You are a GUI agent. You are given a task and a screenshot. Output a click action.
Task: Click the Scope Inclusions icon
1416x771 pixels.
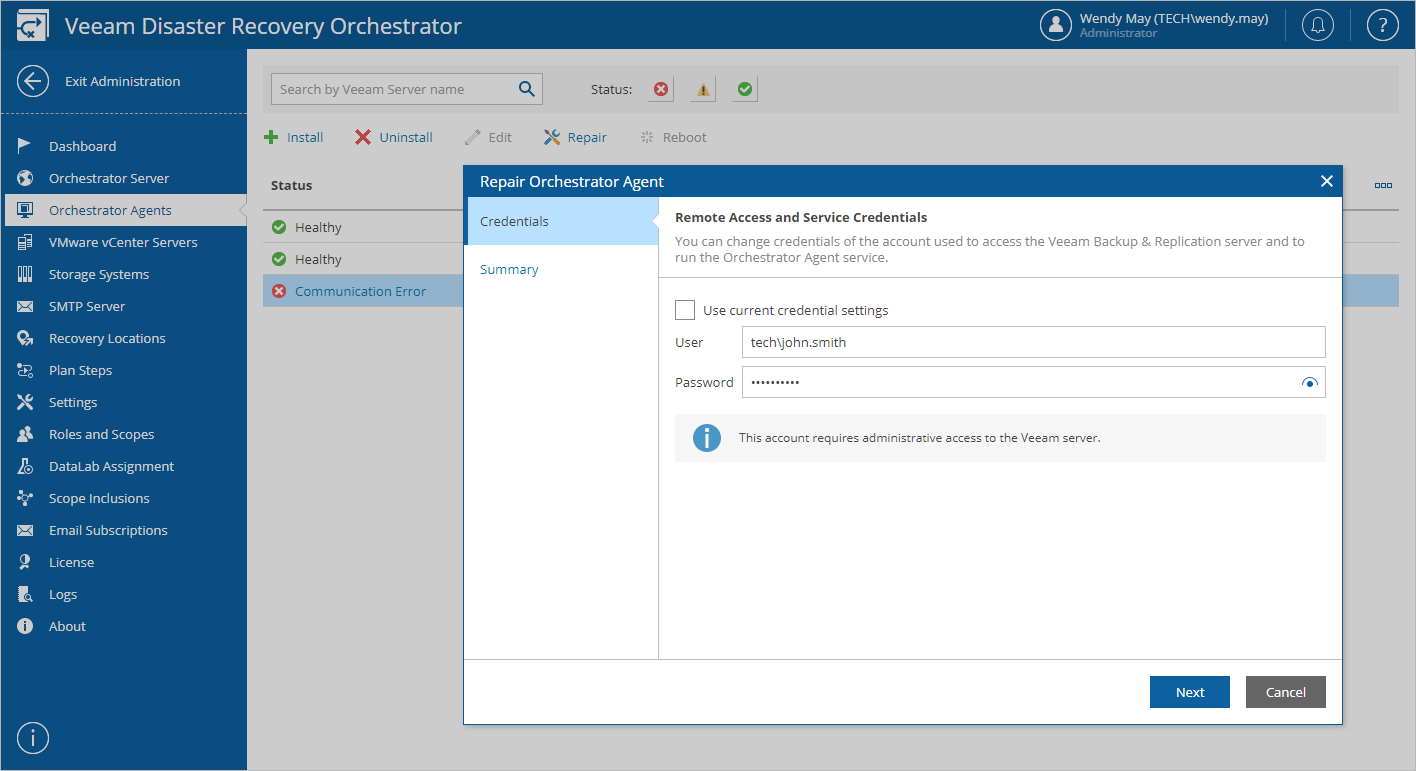point(26,498)
